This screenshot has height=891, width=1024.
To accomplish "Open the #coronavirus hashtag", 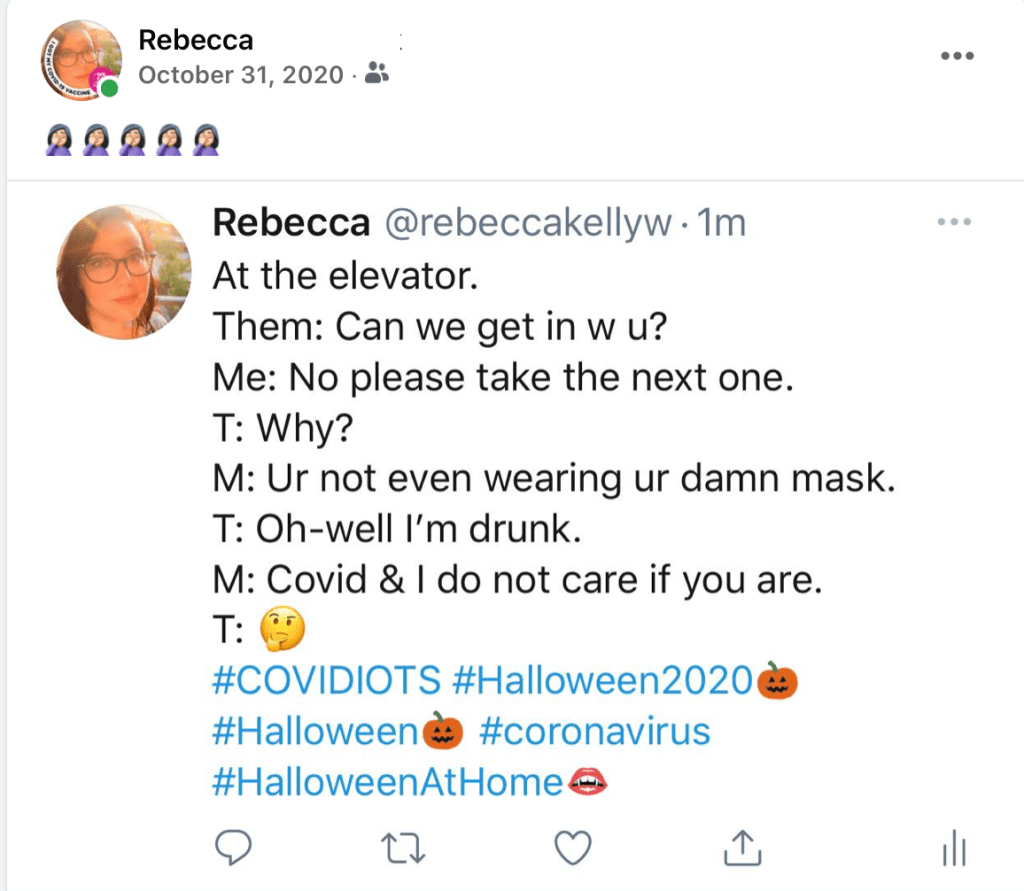I will point(595,731).
